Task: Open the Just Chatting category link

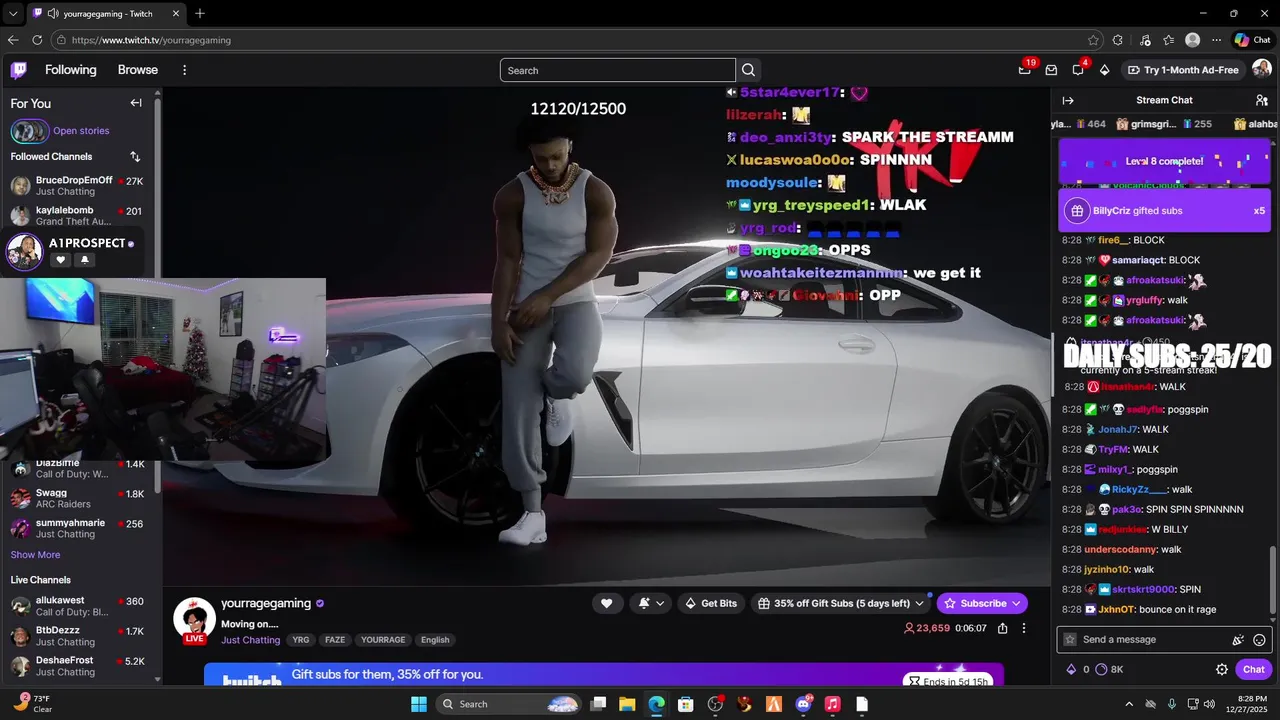Action: 250,640
